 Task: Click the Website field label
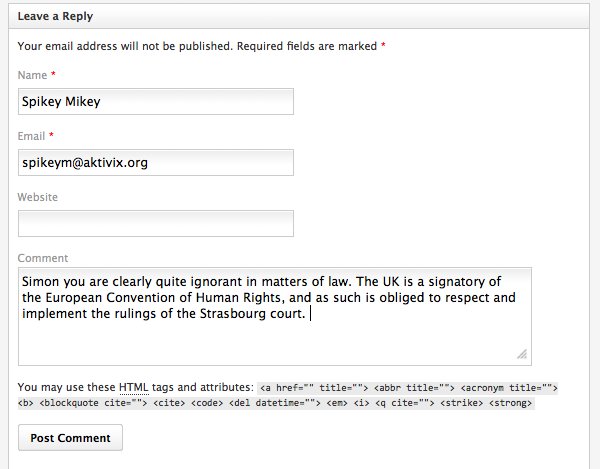38,197
